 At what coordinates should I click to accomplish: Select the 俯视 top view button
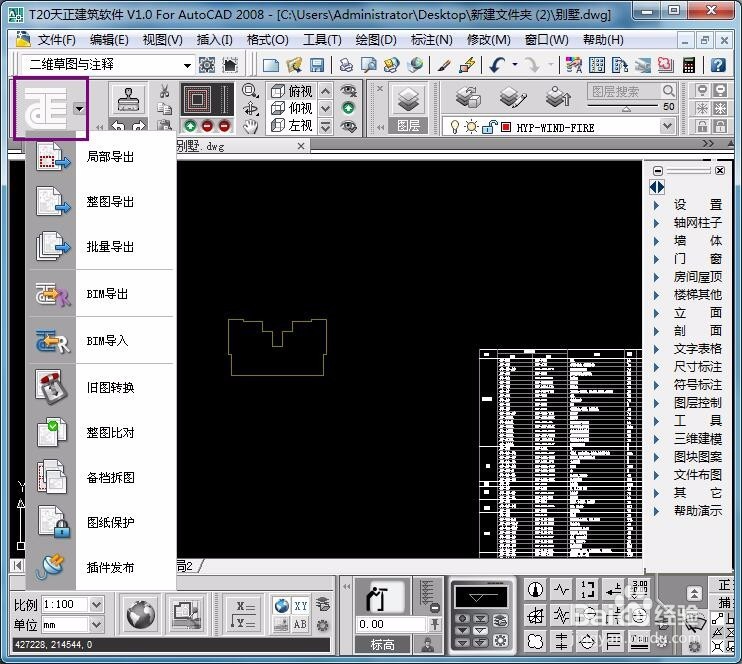click(x=292, y=91)
